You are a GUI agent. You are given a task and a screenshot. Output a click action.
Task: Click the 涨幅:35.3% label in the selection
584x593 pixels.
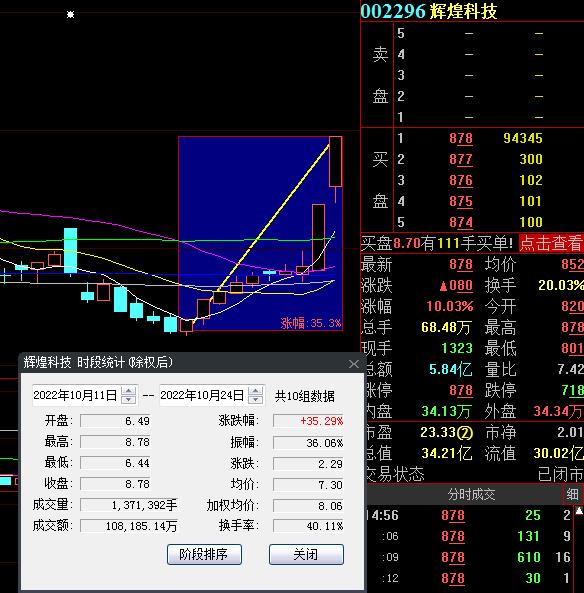[x=311, y=323]
